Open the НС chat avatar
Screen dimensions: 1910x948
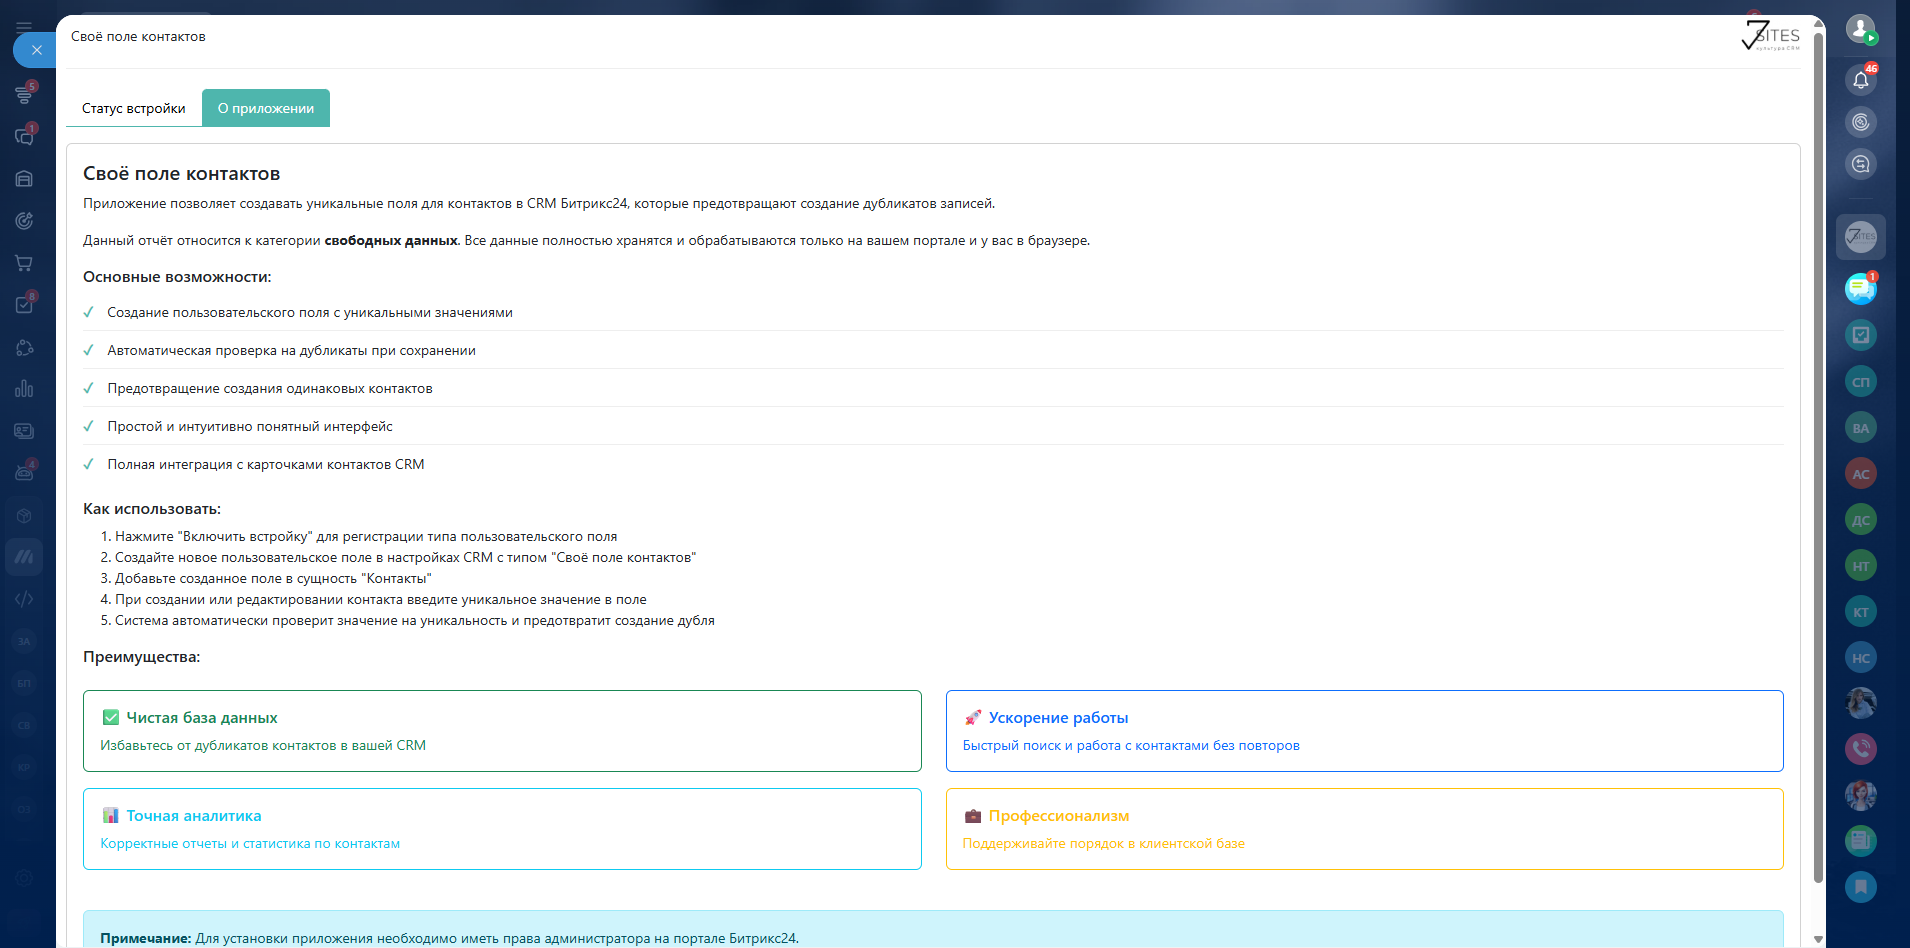(x=1861, y=657)
